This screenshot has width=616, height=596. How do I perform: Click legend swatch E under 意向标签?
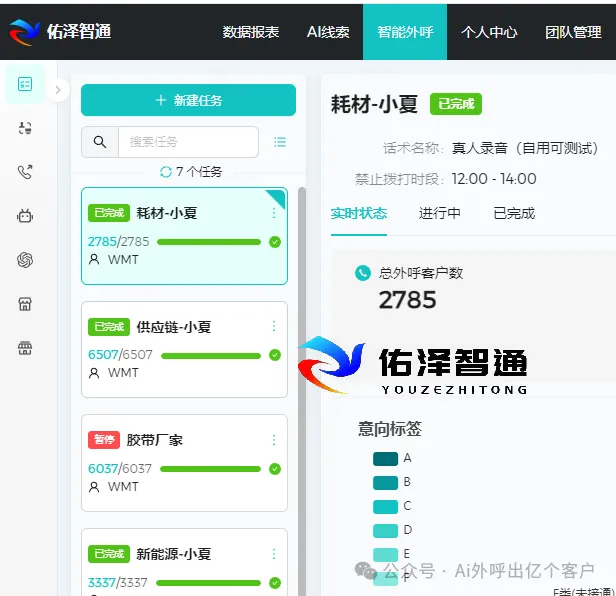point(385,554)
